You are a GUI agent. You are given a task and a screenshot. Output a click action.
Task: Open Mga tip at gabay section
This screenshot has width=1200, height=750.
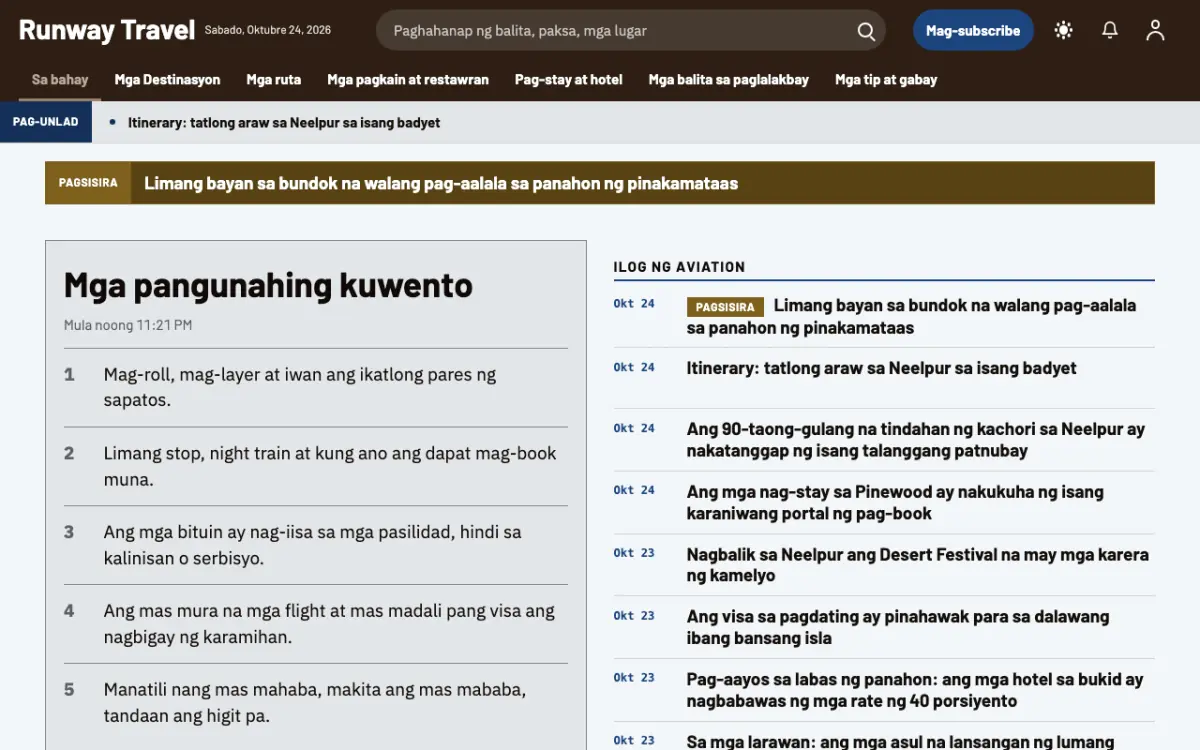[x=886, y=79]
